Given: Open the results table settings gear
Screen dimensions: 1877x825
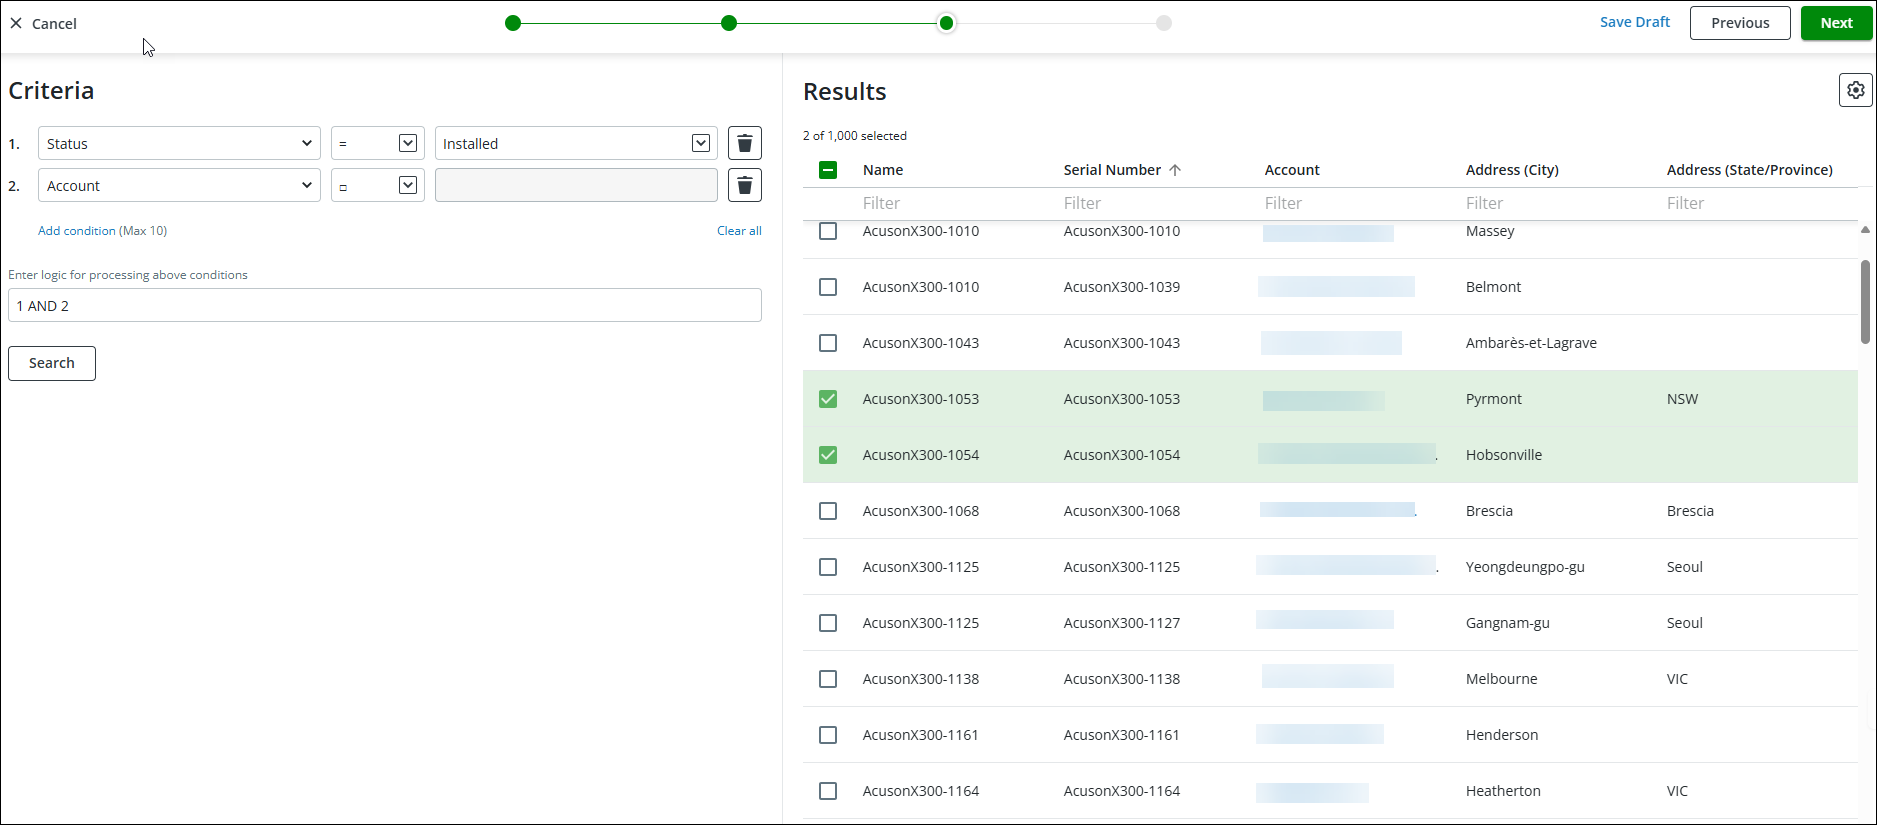Looking at the screenshot, I should 1856,90.
